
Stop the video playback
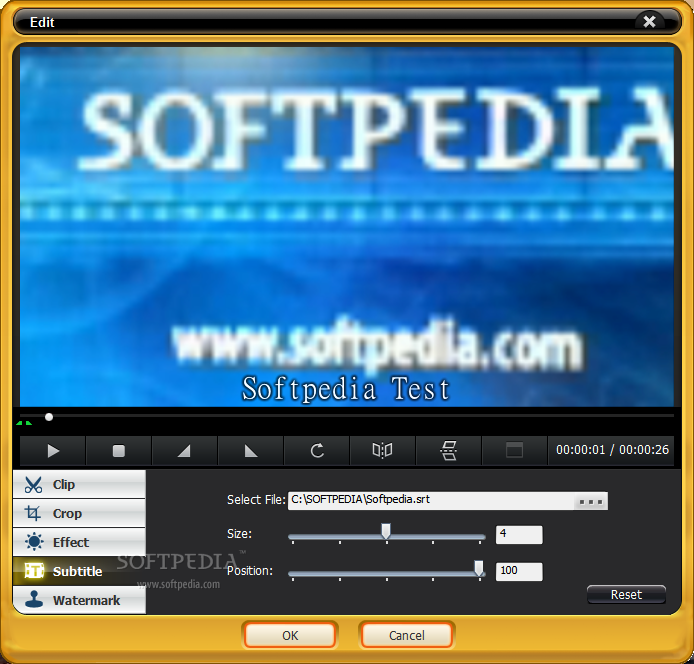pos(119,451)
